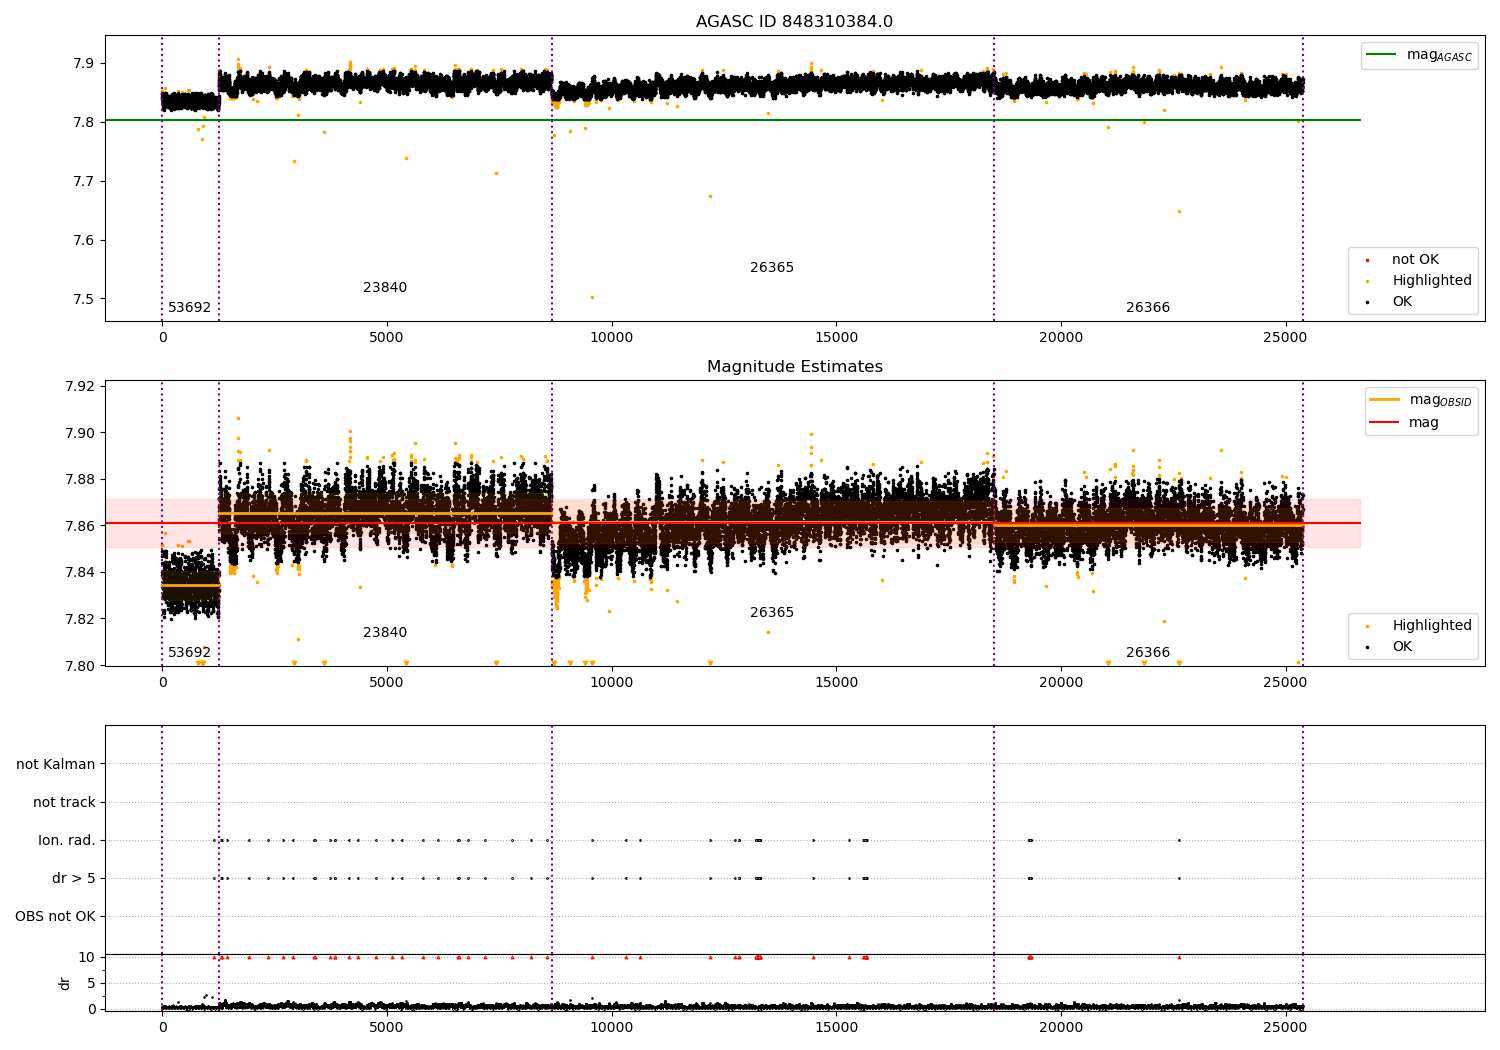This screenshot has width=1500, height=1050.
Task: Select the orange mag OBSID legend entry
Action: click(x=1421, y=400)
